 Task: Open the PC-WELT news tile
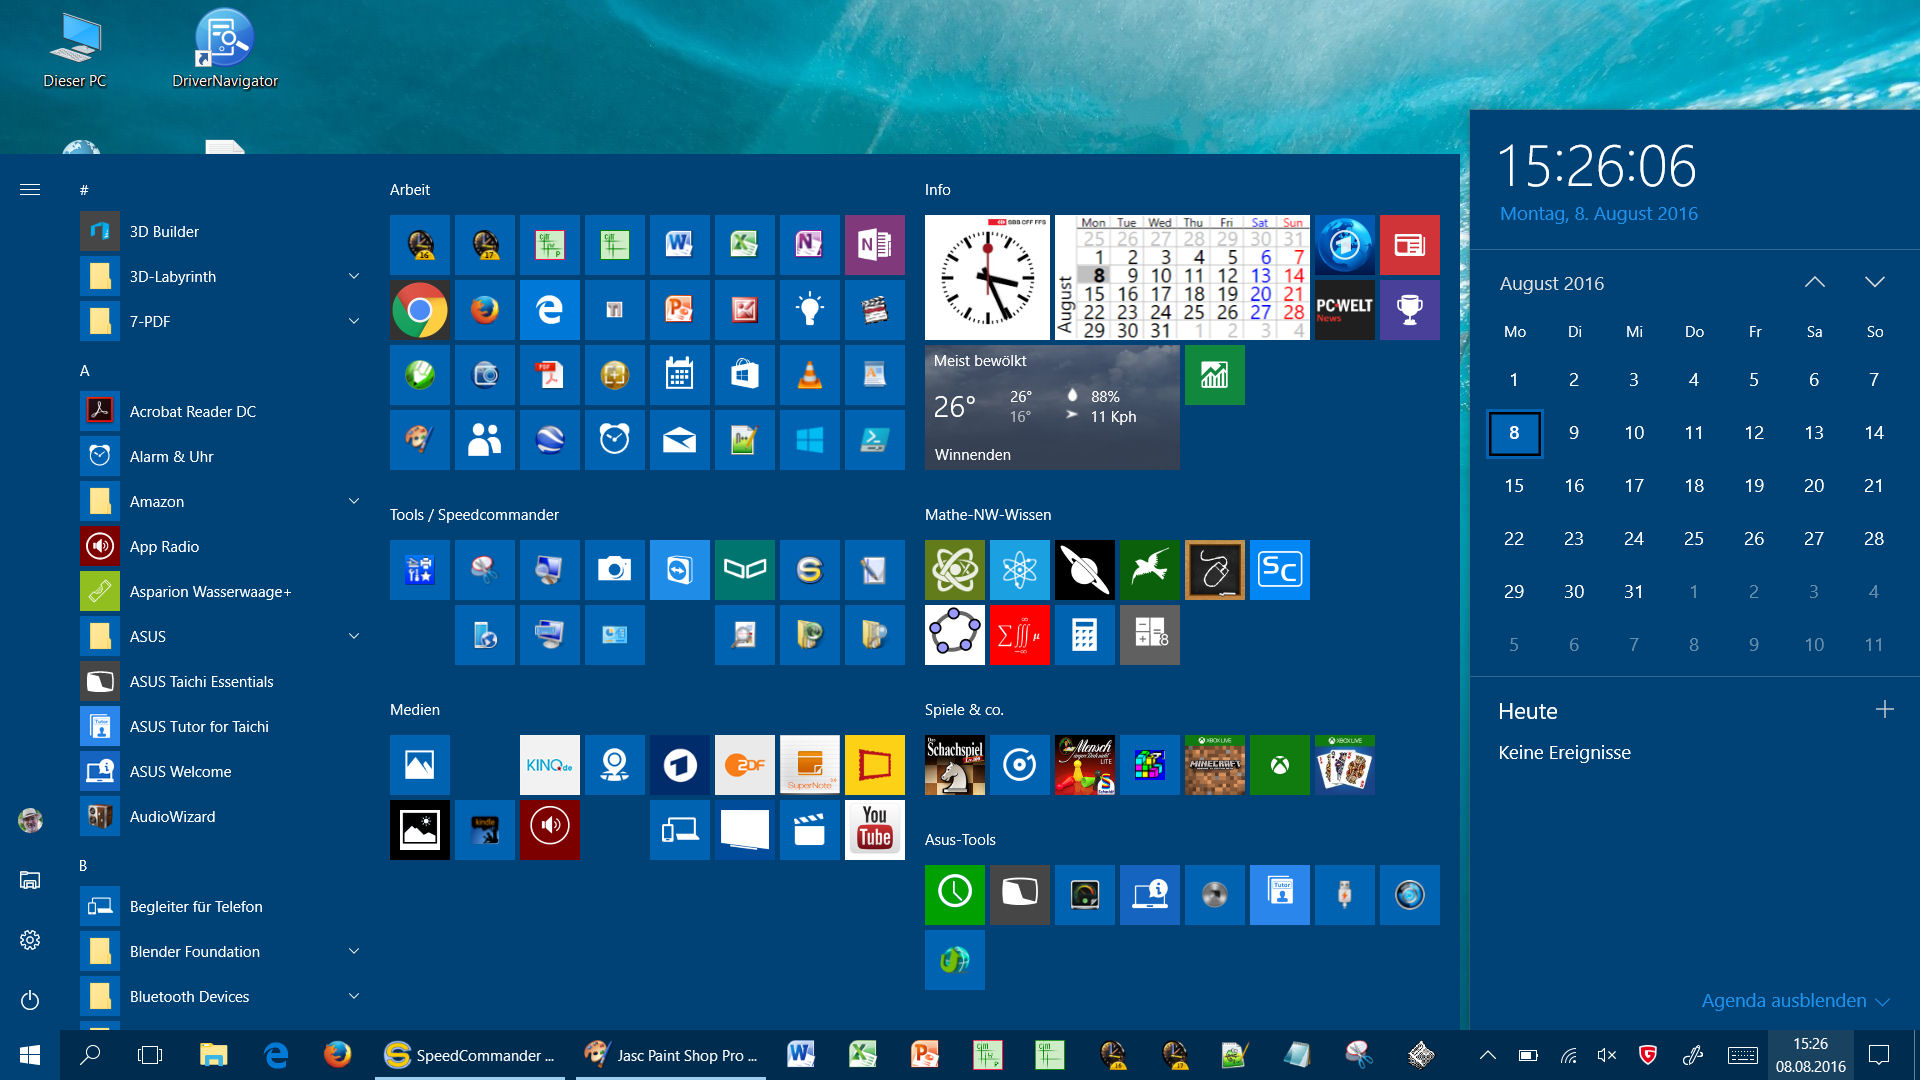1344,310
